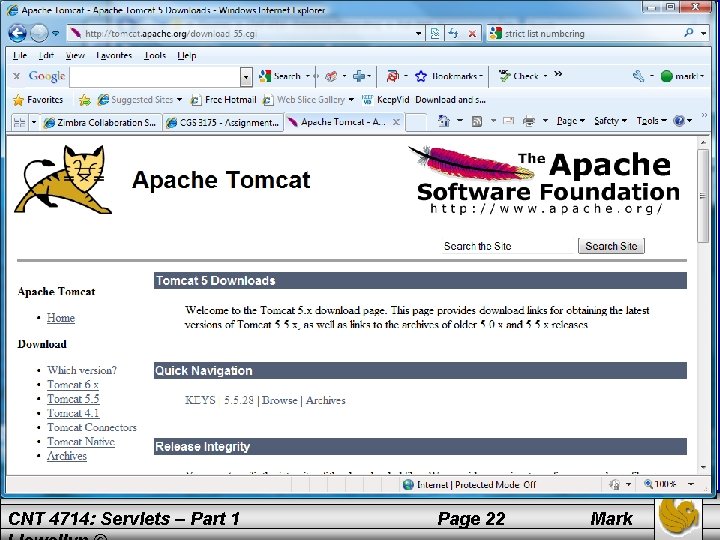The height and width of the screenshot is (540, 720).
Task: Click the Google toolbar Search button
Action: (280, 76)
